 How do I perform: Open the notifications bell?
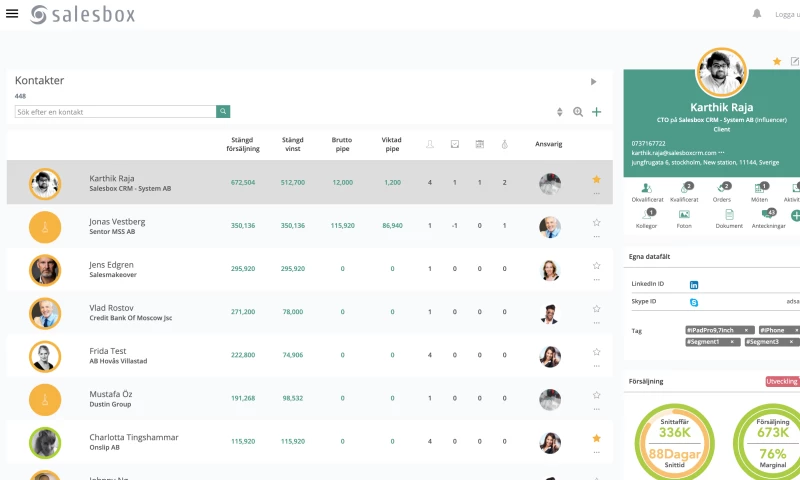click(x=757, y=14)
